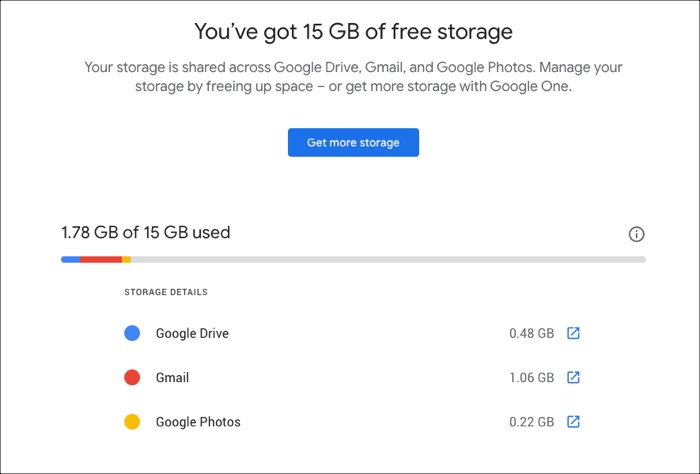Viewport: 700px width, 474px height.
Task: Click the red segment of storage bar
Action: 101,259
